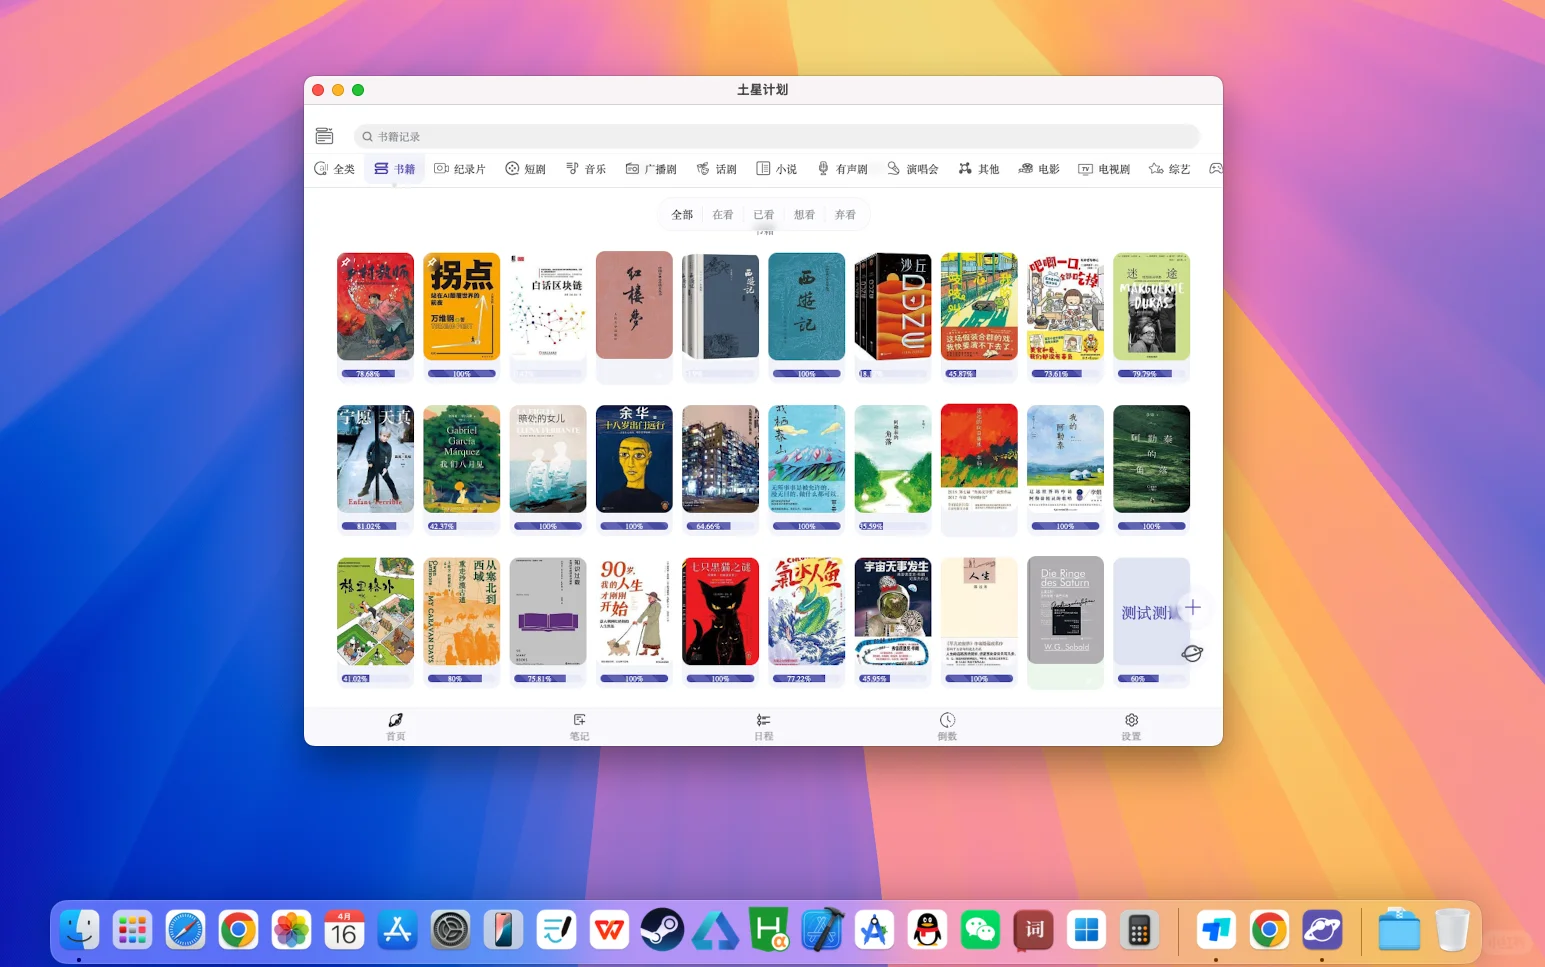Select the 其他 category

(x=979, y=169)
